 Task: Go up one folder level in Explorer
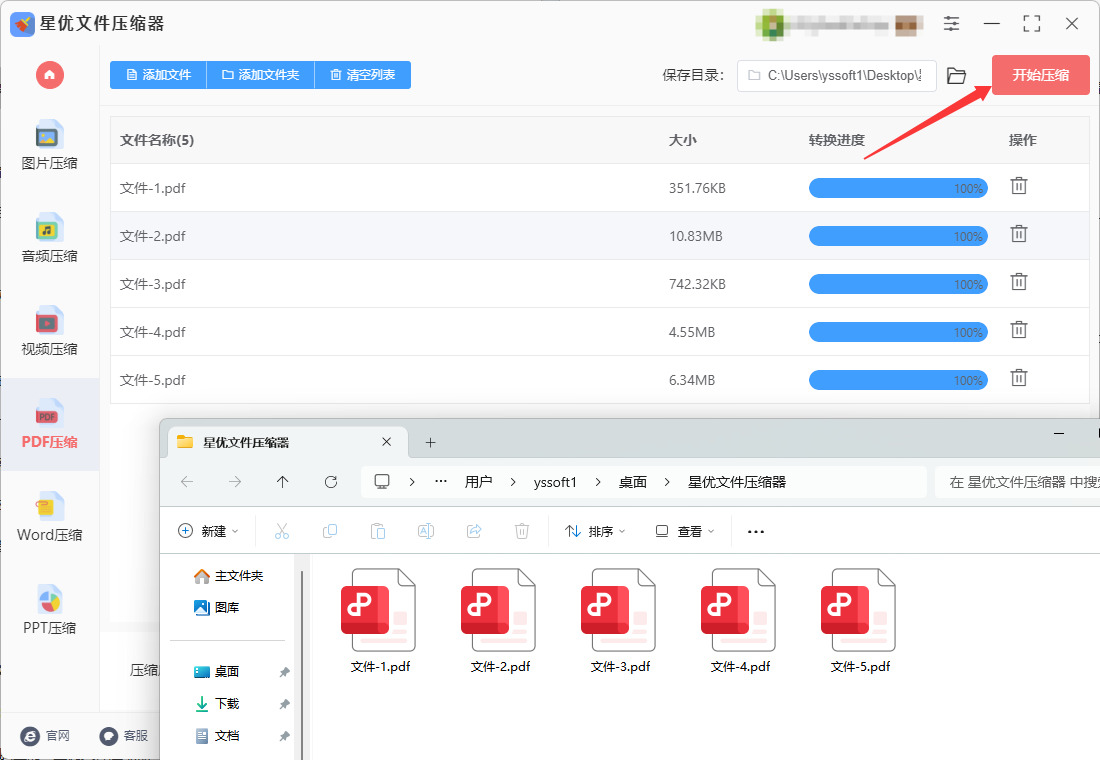(x=283, y=481)
